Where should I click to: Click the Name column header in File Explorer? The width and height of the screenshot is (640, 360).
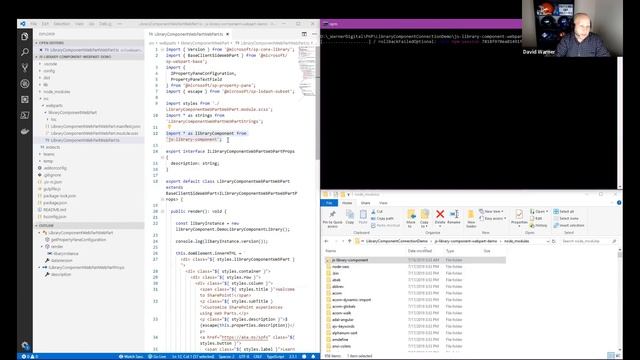(x=331, y=251)
